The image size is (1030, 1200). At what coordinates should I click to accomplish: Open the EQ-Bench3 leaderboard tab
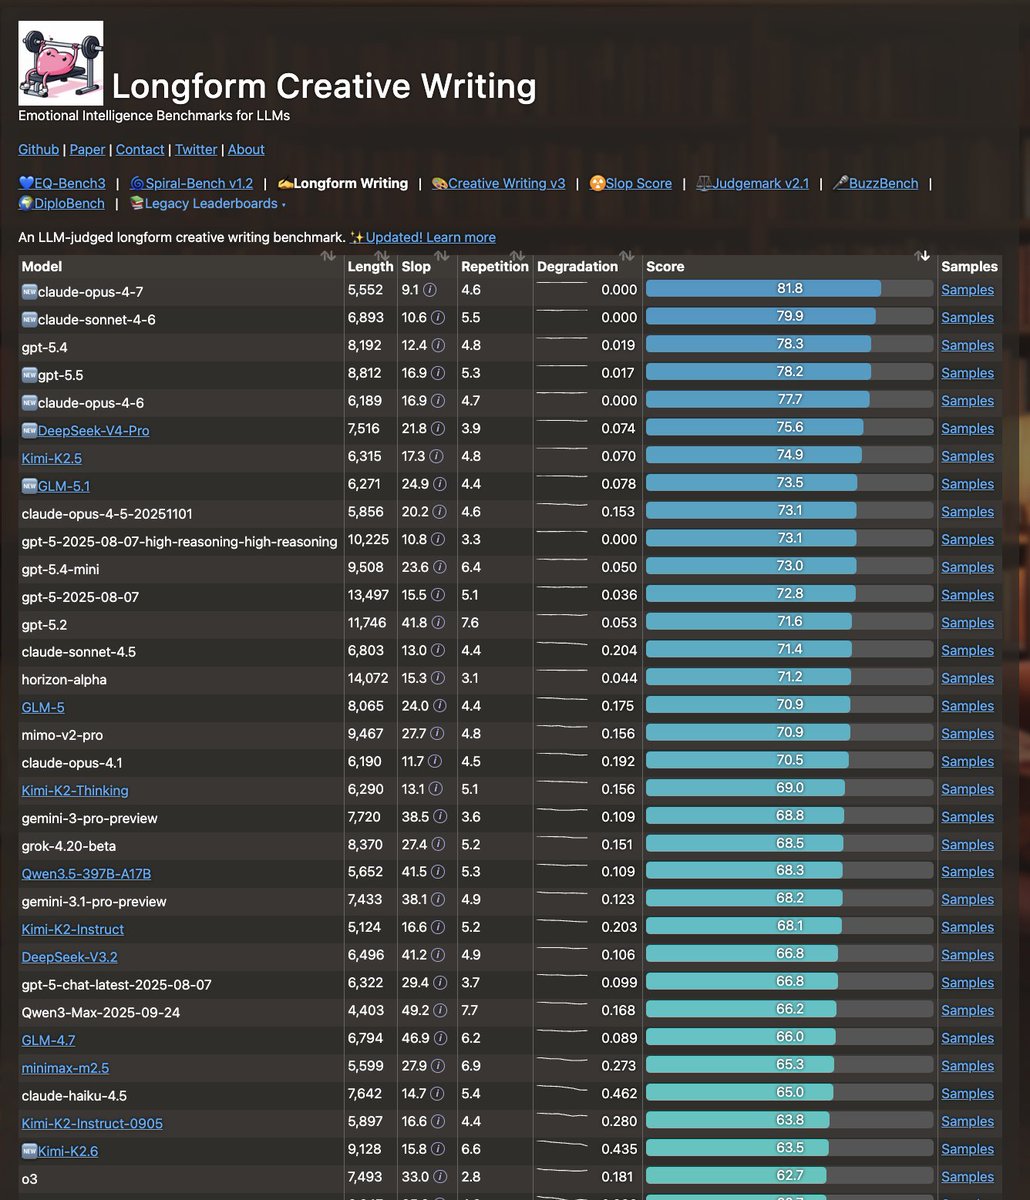(x=62, y=184)
